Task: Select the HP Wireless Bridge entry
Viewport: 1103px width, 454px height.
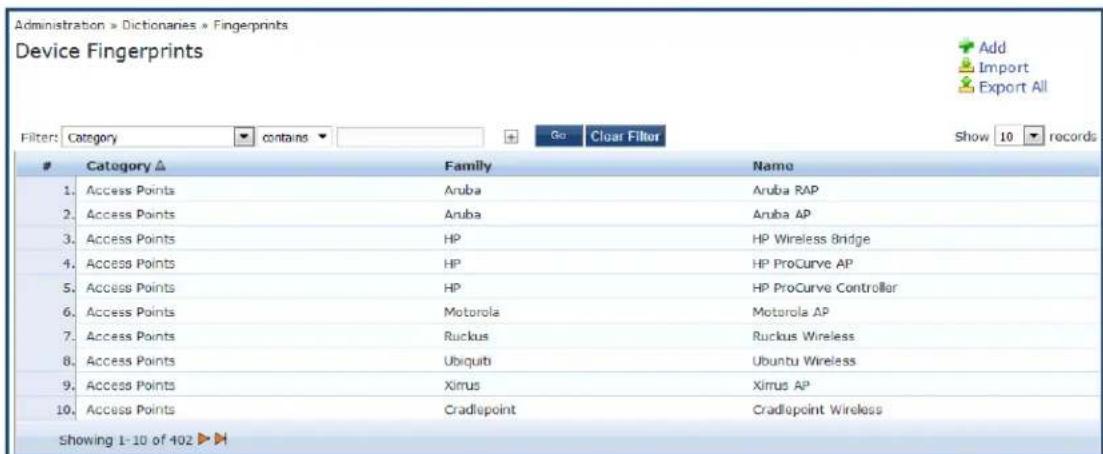Action: [x=812, y=239]
